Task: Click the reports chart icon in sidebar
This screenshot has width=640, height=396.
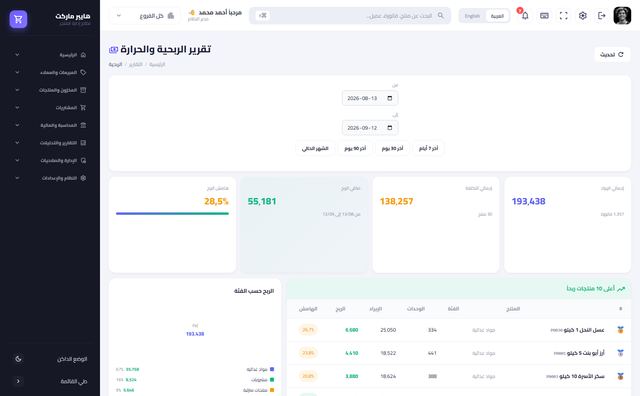Action: [x=83, y=143]
